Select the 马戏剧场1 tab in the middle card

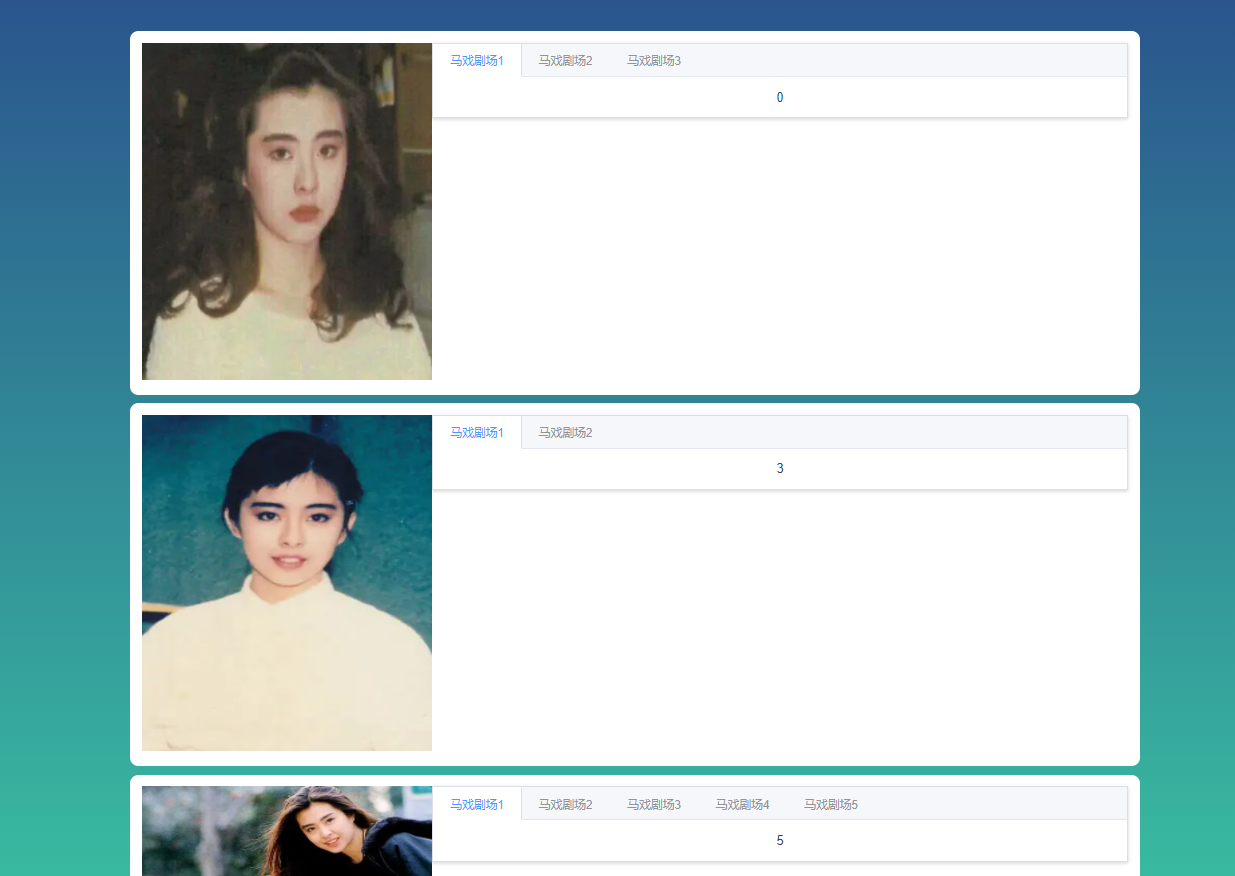(x=477, y=432)
